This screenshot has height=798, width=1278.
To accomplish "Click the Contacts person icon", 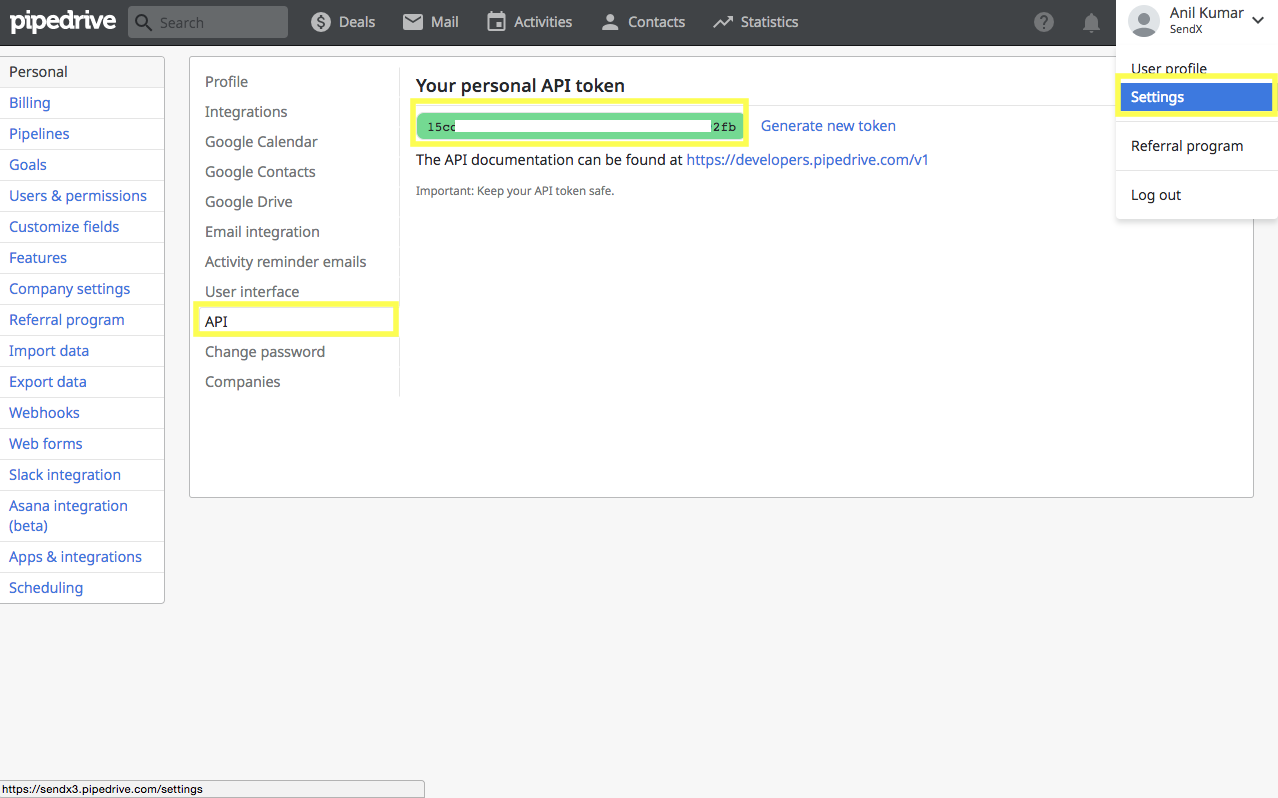I will [610, 22].
